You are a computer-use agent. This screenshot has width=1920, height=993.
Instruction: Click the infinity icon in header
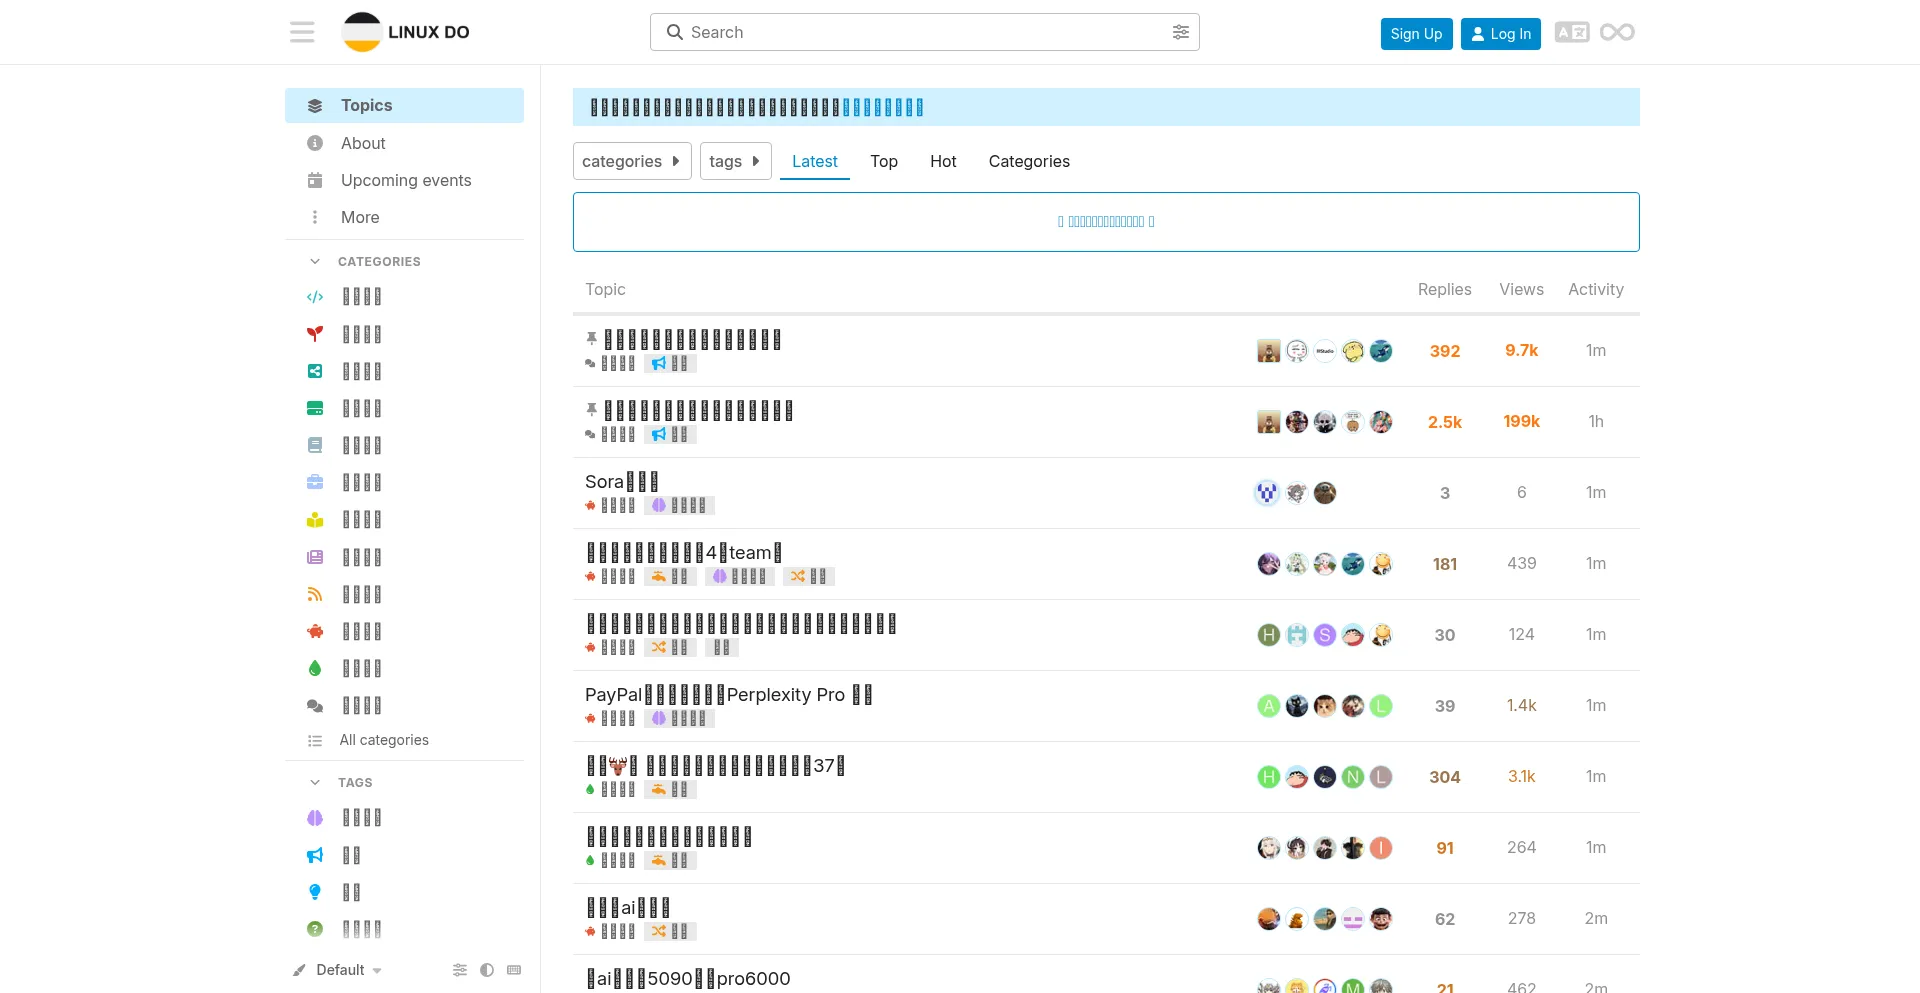click(x=1616, y=32)
